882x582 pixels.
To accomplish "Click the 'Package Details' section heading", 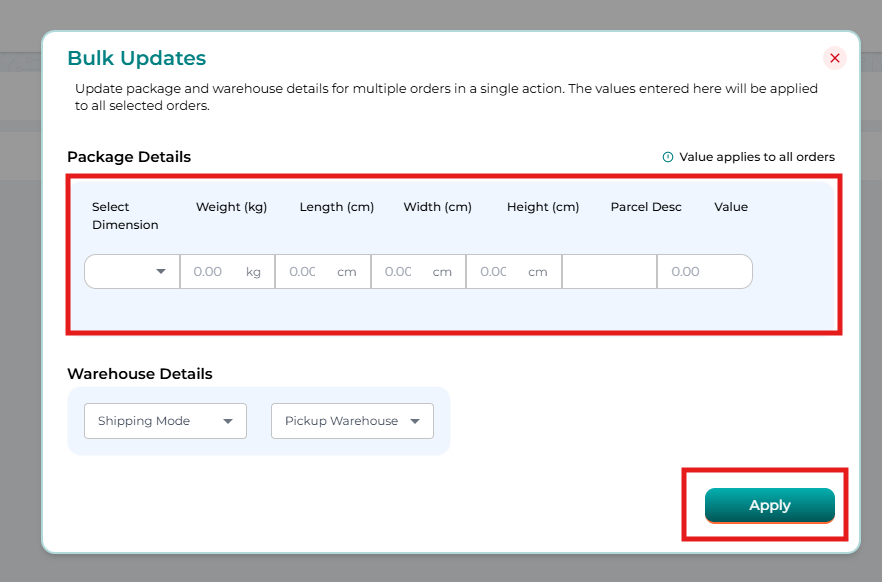I will [129, 157].
